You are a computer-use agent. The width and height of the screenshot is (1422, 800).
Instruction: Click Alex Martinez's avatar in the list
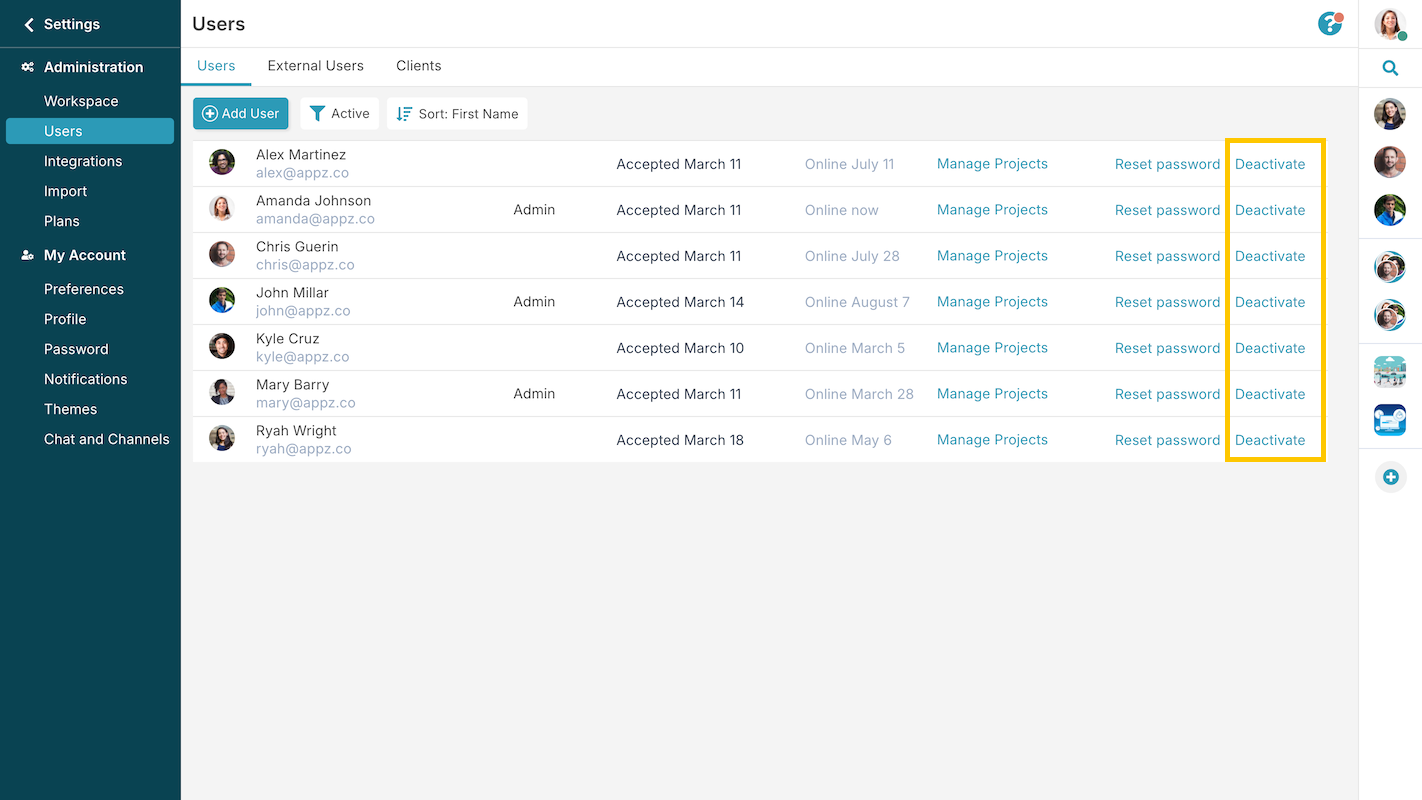pyautogui.click(x=222, y=162)
